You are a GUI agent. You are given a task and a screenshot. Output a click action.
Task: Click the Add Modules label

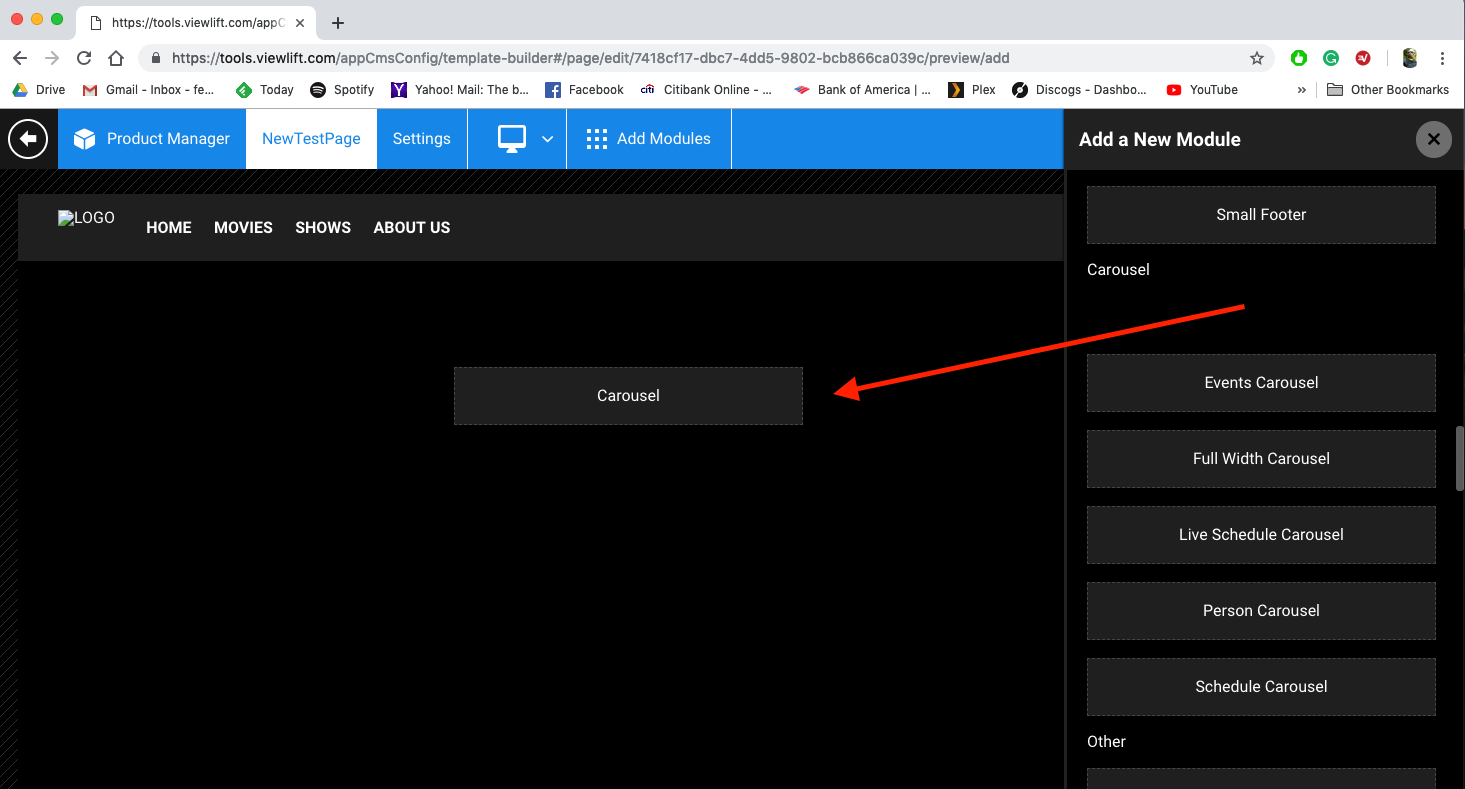click(664, 139)
